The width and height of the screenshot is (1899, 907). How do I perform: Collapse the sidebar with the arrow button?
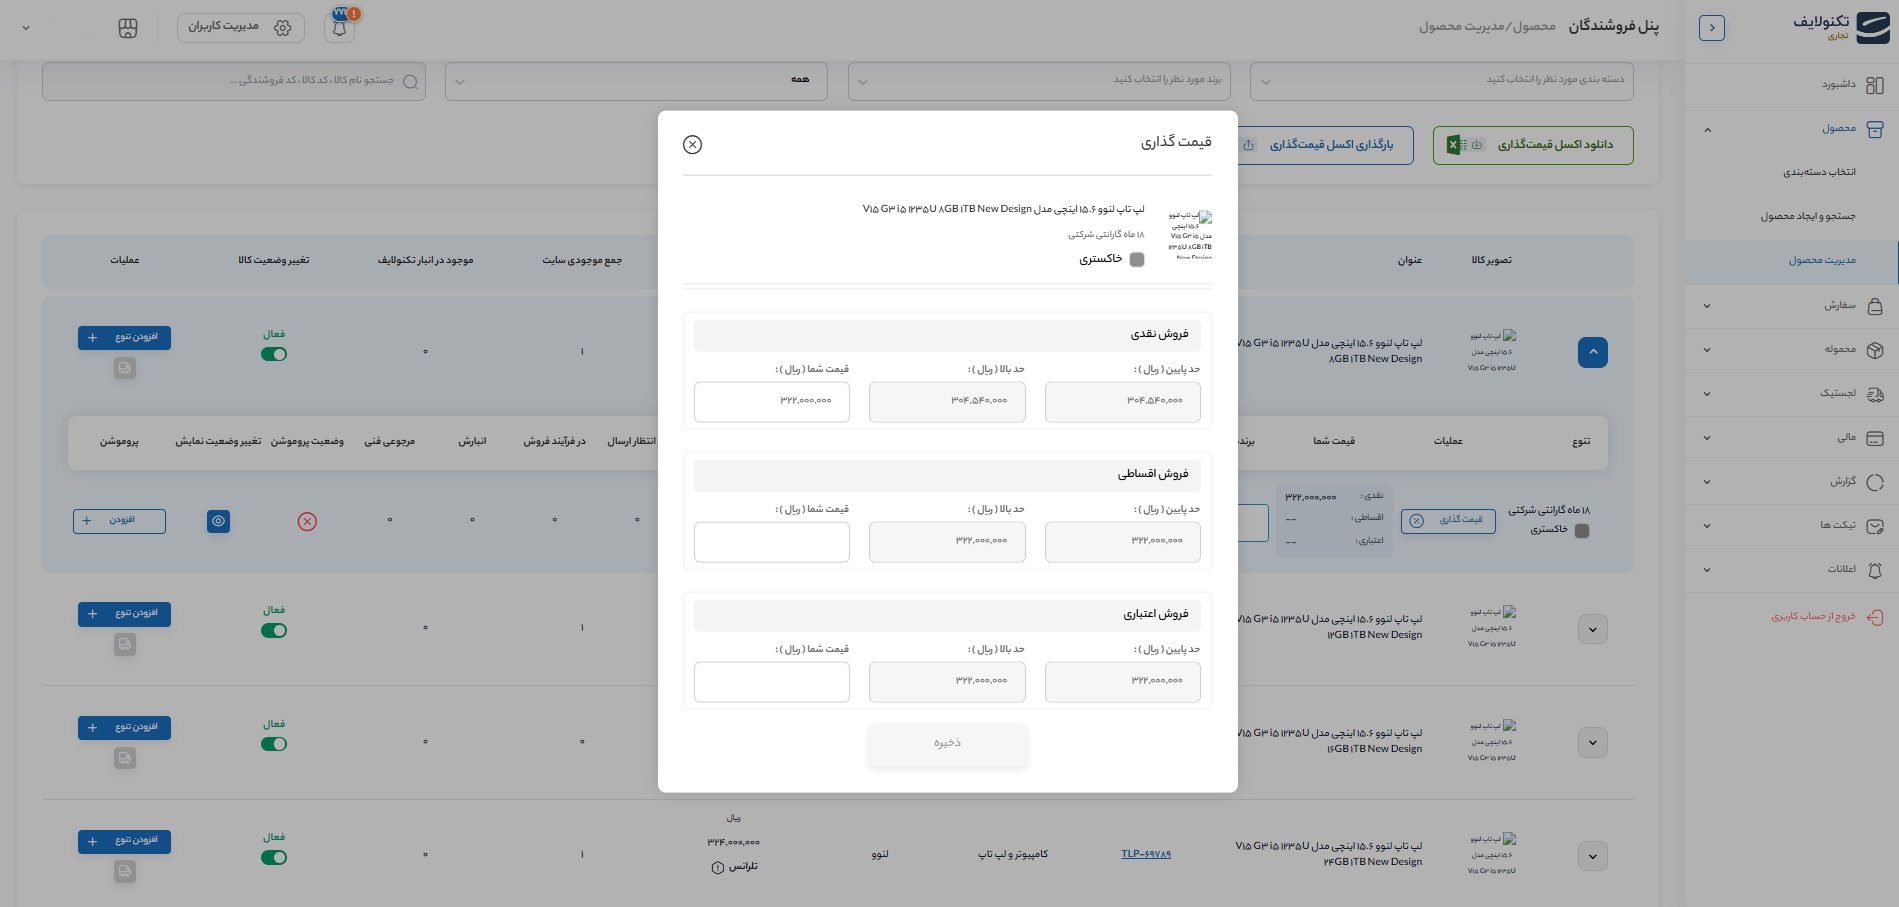coord(1711,28)
